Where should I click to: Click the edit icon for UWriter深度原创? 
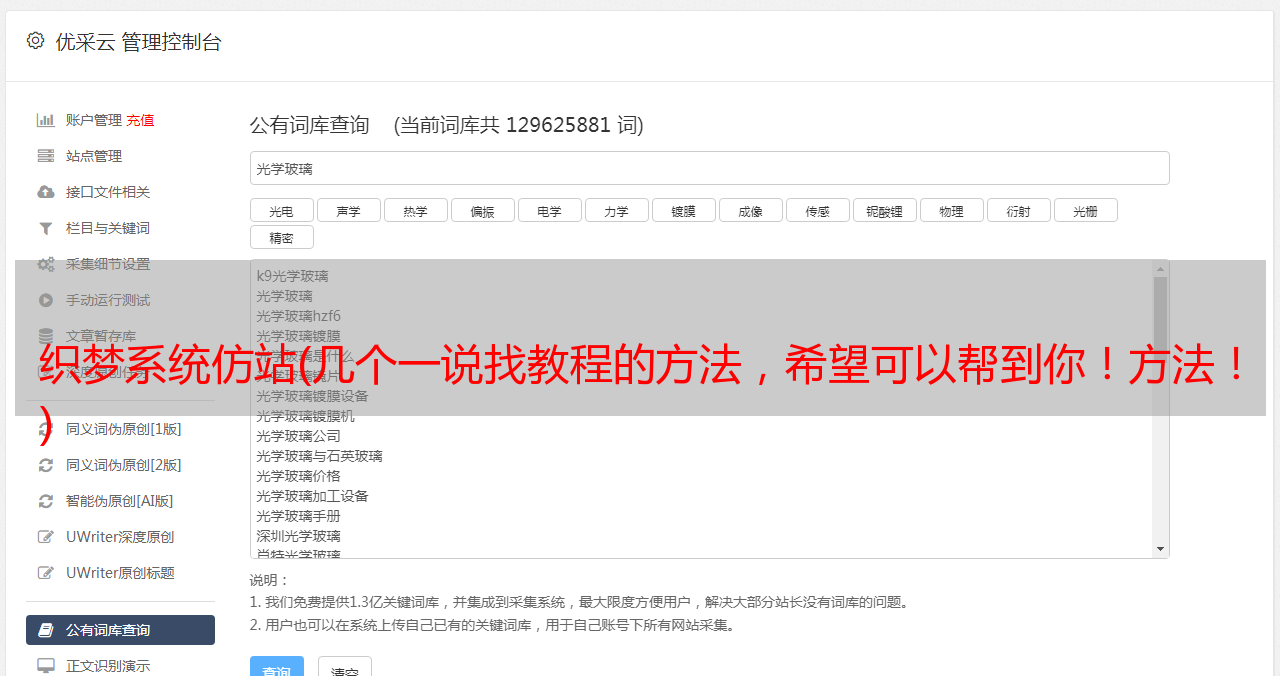point(45,537)
